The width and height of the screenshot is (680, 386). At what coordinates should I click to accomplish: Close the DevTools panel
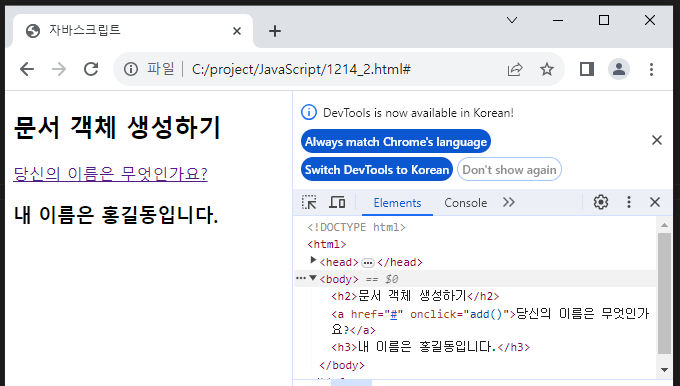pos(655,202)
